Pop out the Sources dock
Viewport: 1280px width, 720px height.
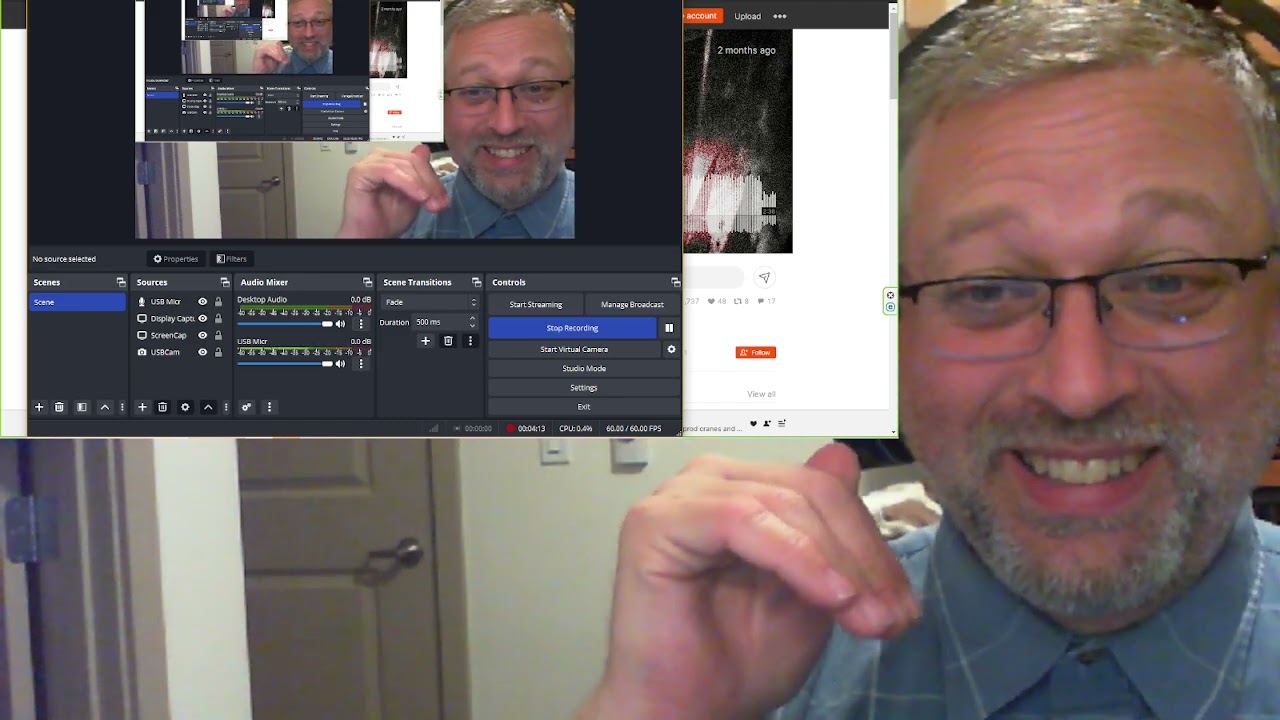coord(224,282)
